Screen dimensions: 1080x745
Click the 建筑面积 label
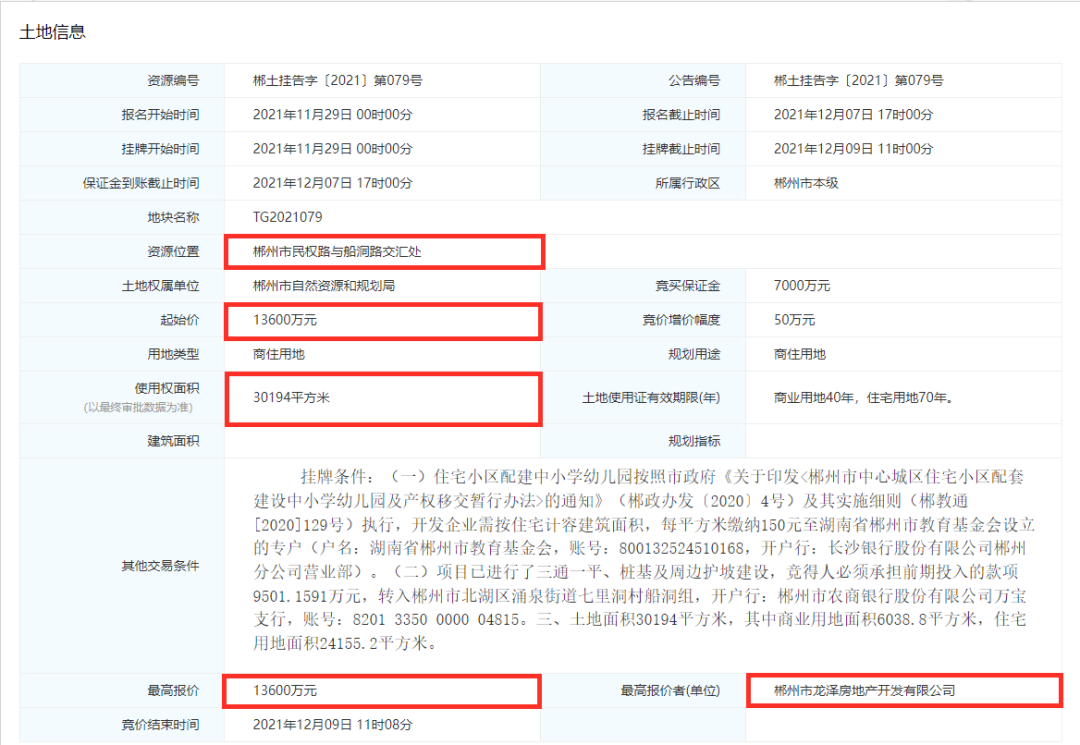click(x=173, y=441)
